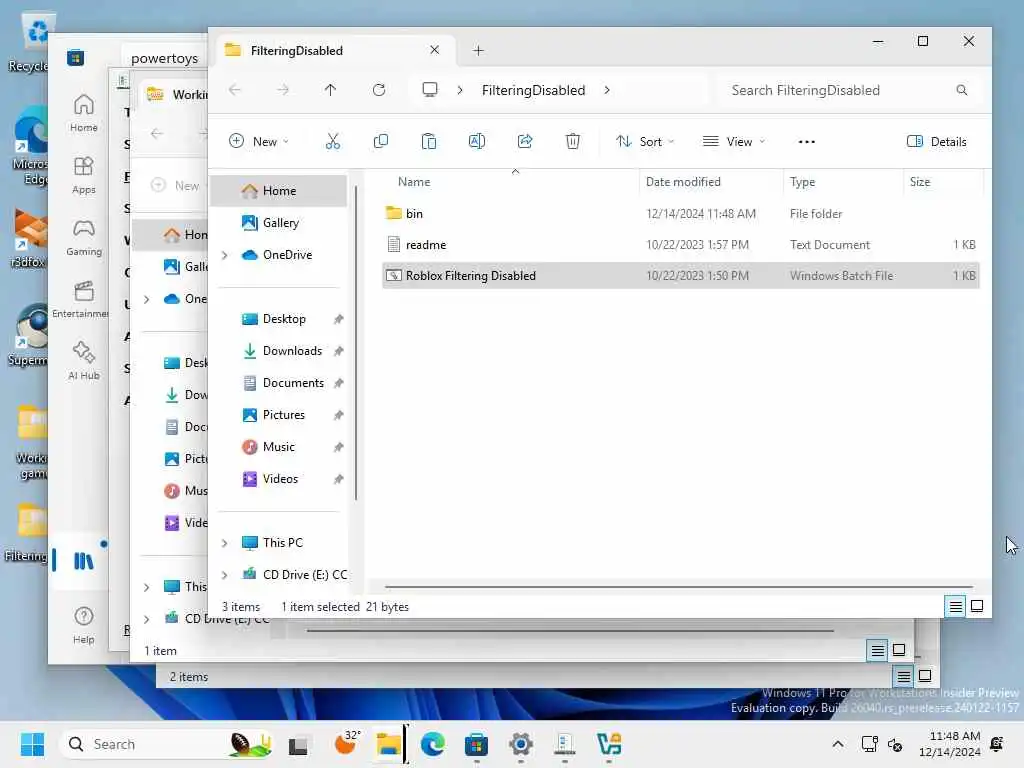Viewport: 1024px width, 768px height.
Task: Select Gallery in navigation pane
Action: tap(279, 223)
